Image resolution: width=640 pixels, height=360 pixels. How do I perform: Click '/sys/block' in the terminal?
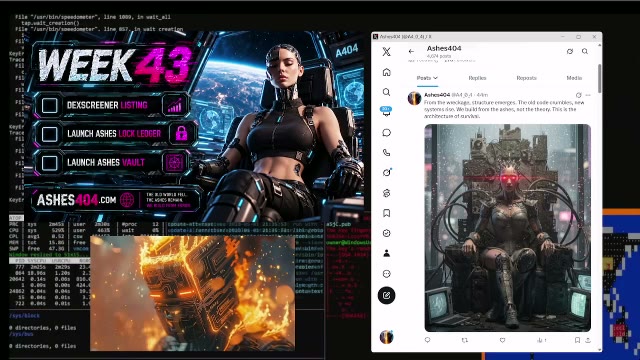tap(25, 316)
